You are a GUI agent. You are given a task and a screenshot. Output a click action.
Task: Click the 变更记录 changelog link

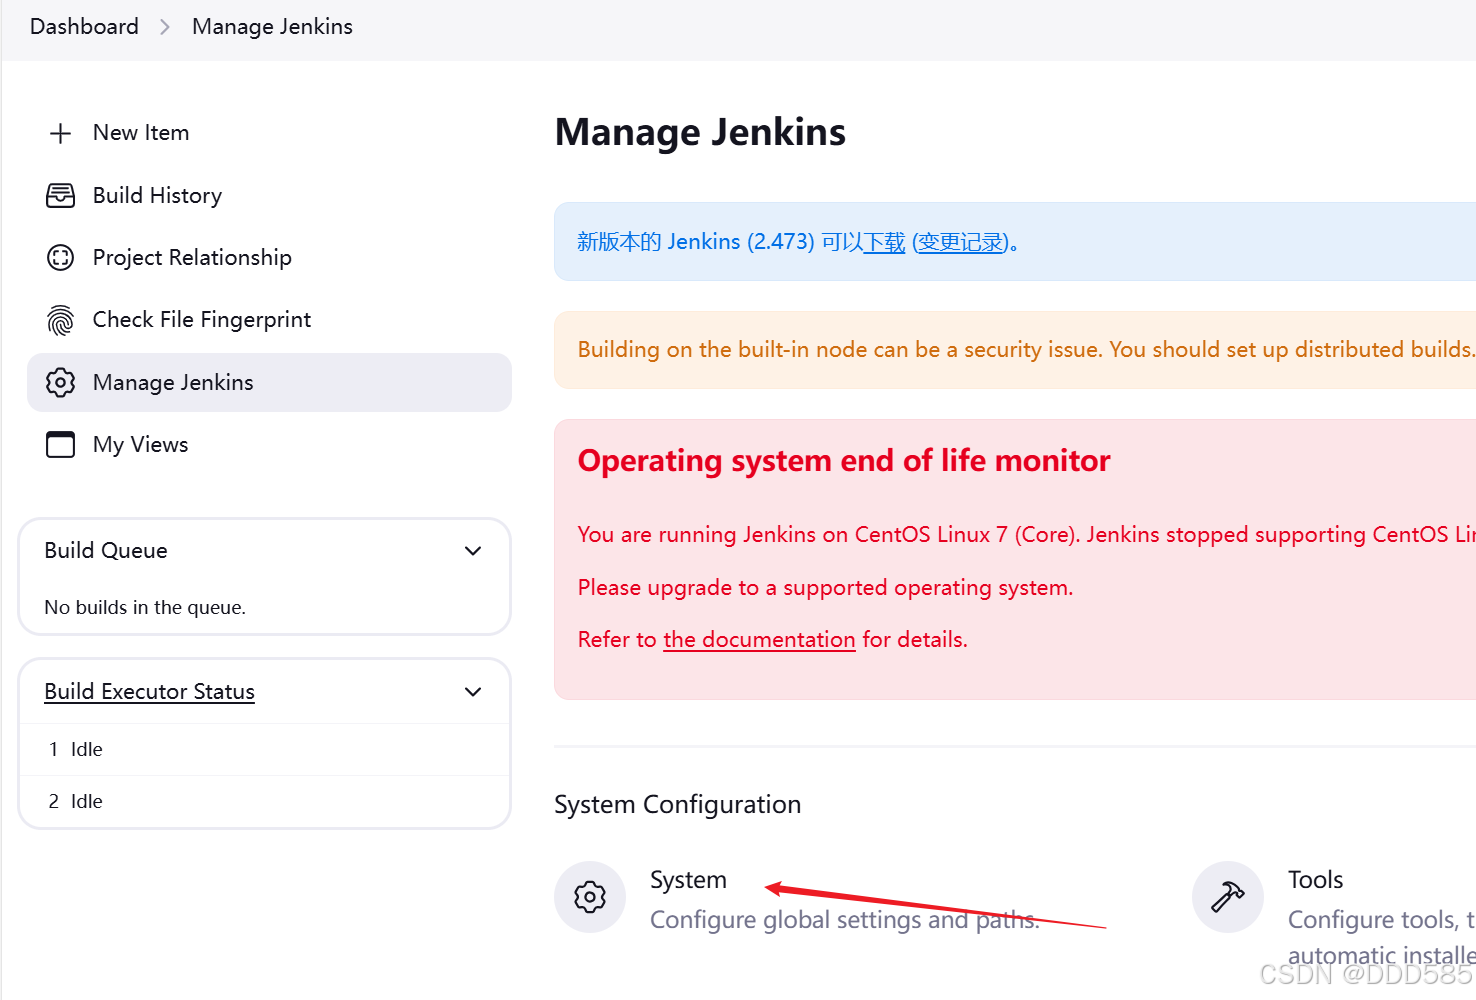pos(960,242)
